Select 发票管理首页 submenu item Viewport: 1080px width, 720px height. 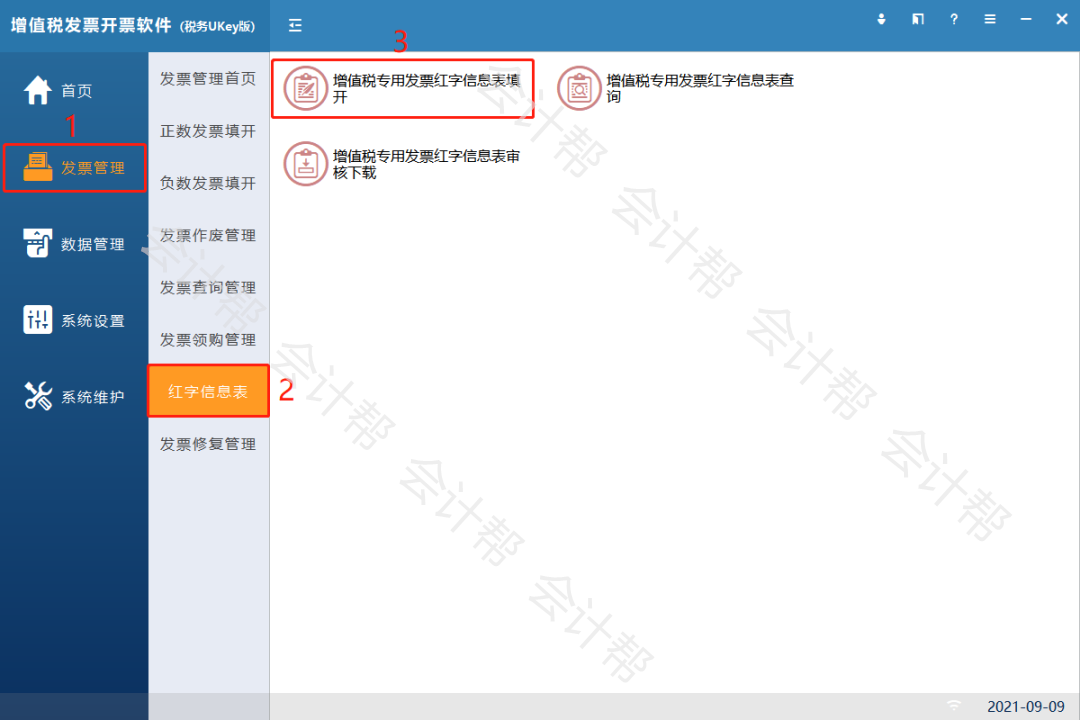pos(208,79)
